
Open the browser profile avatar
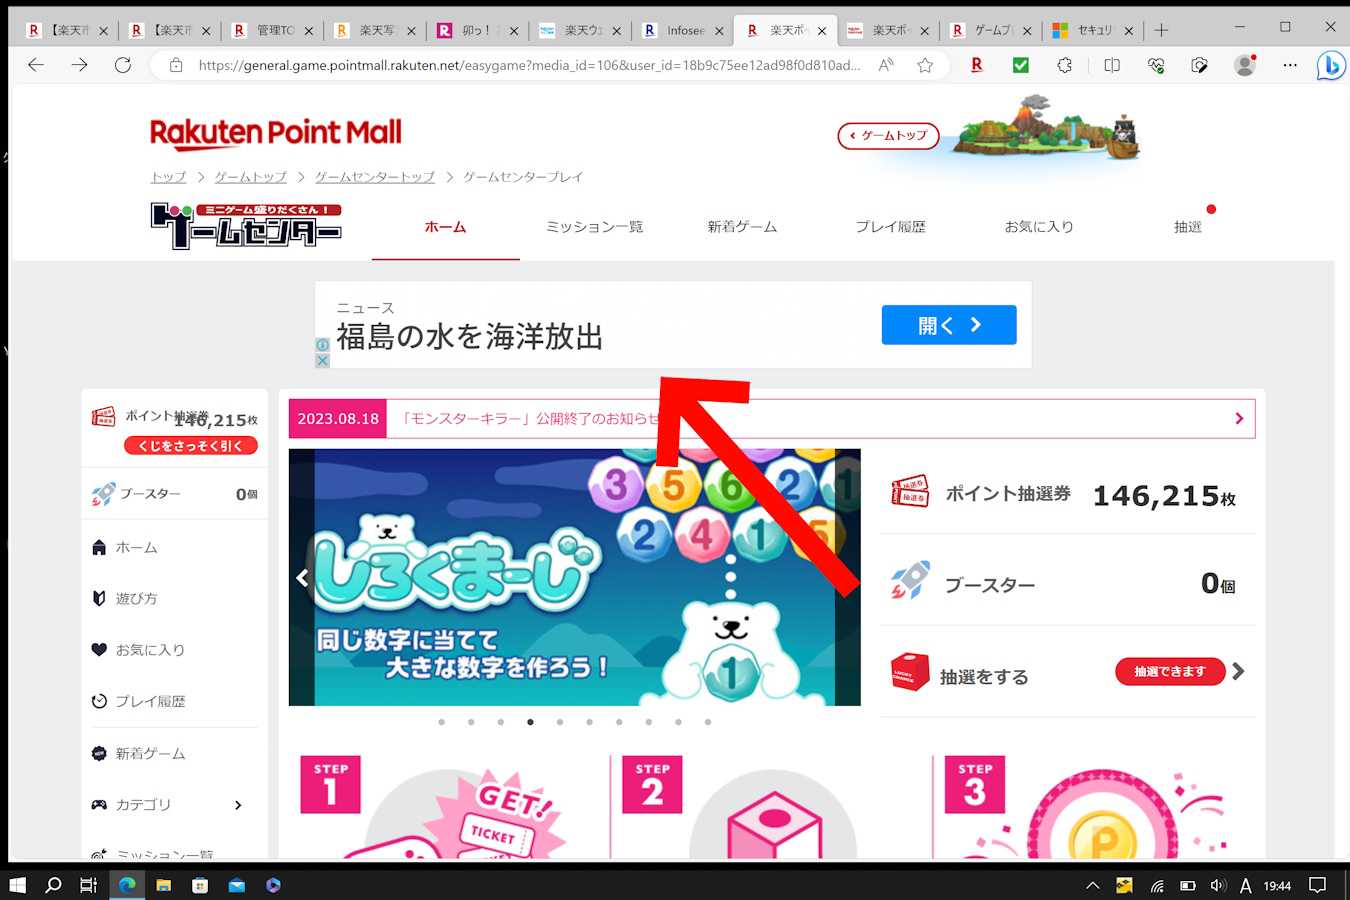(1245, 65)
